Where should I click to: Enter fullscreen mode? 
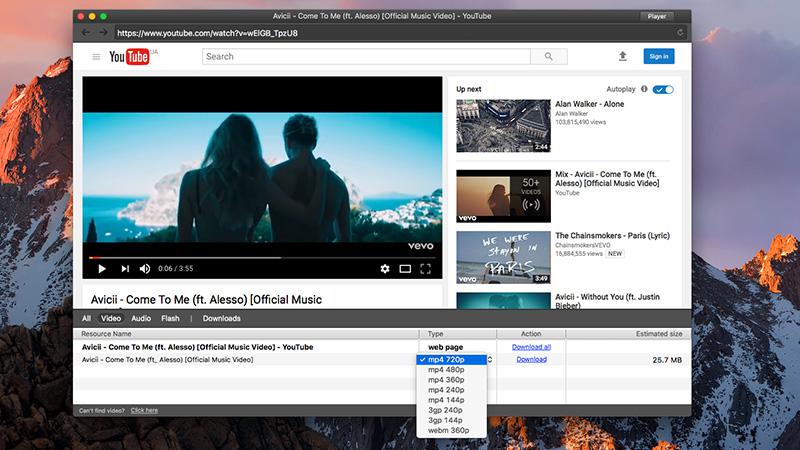click(x=426, y=268)
